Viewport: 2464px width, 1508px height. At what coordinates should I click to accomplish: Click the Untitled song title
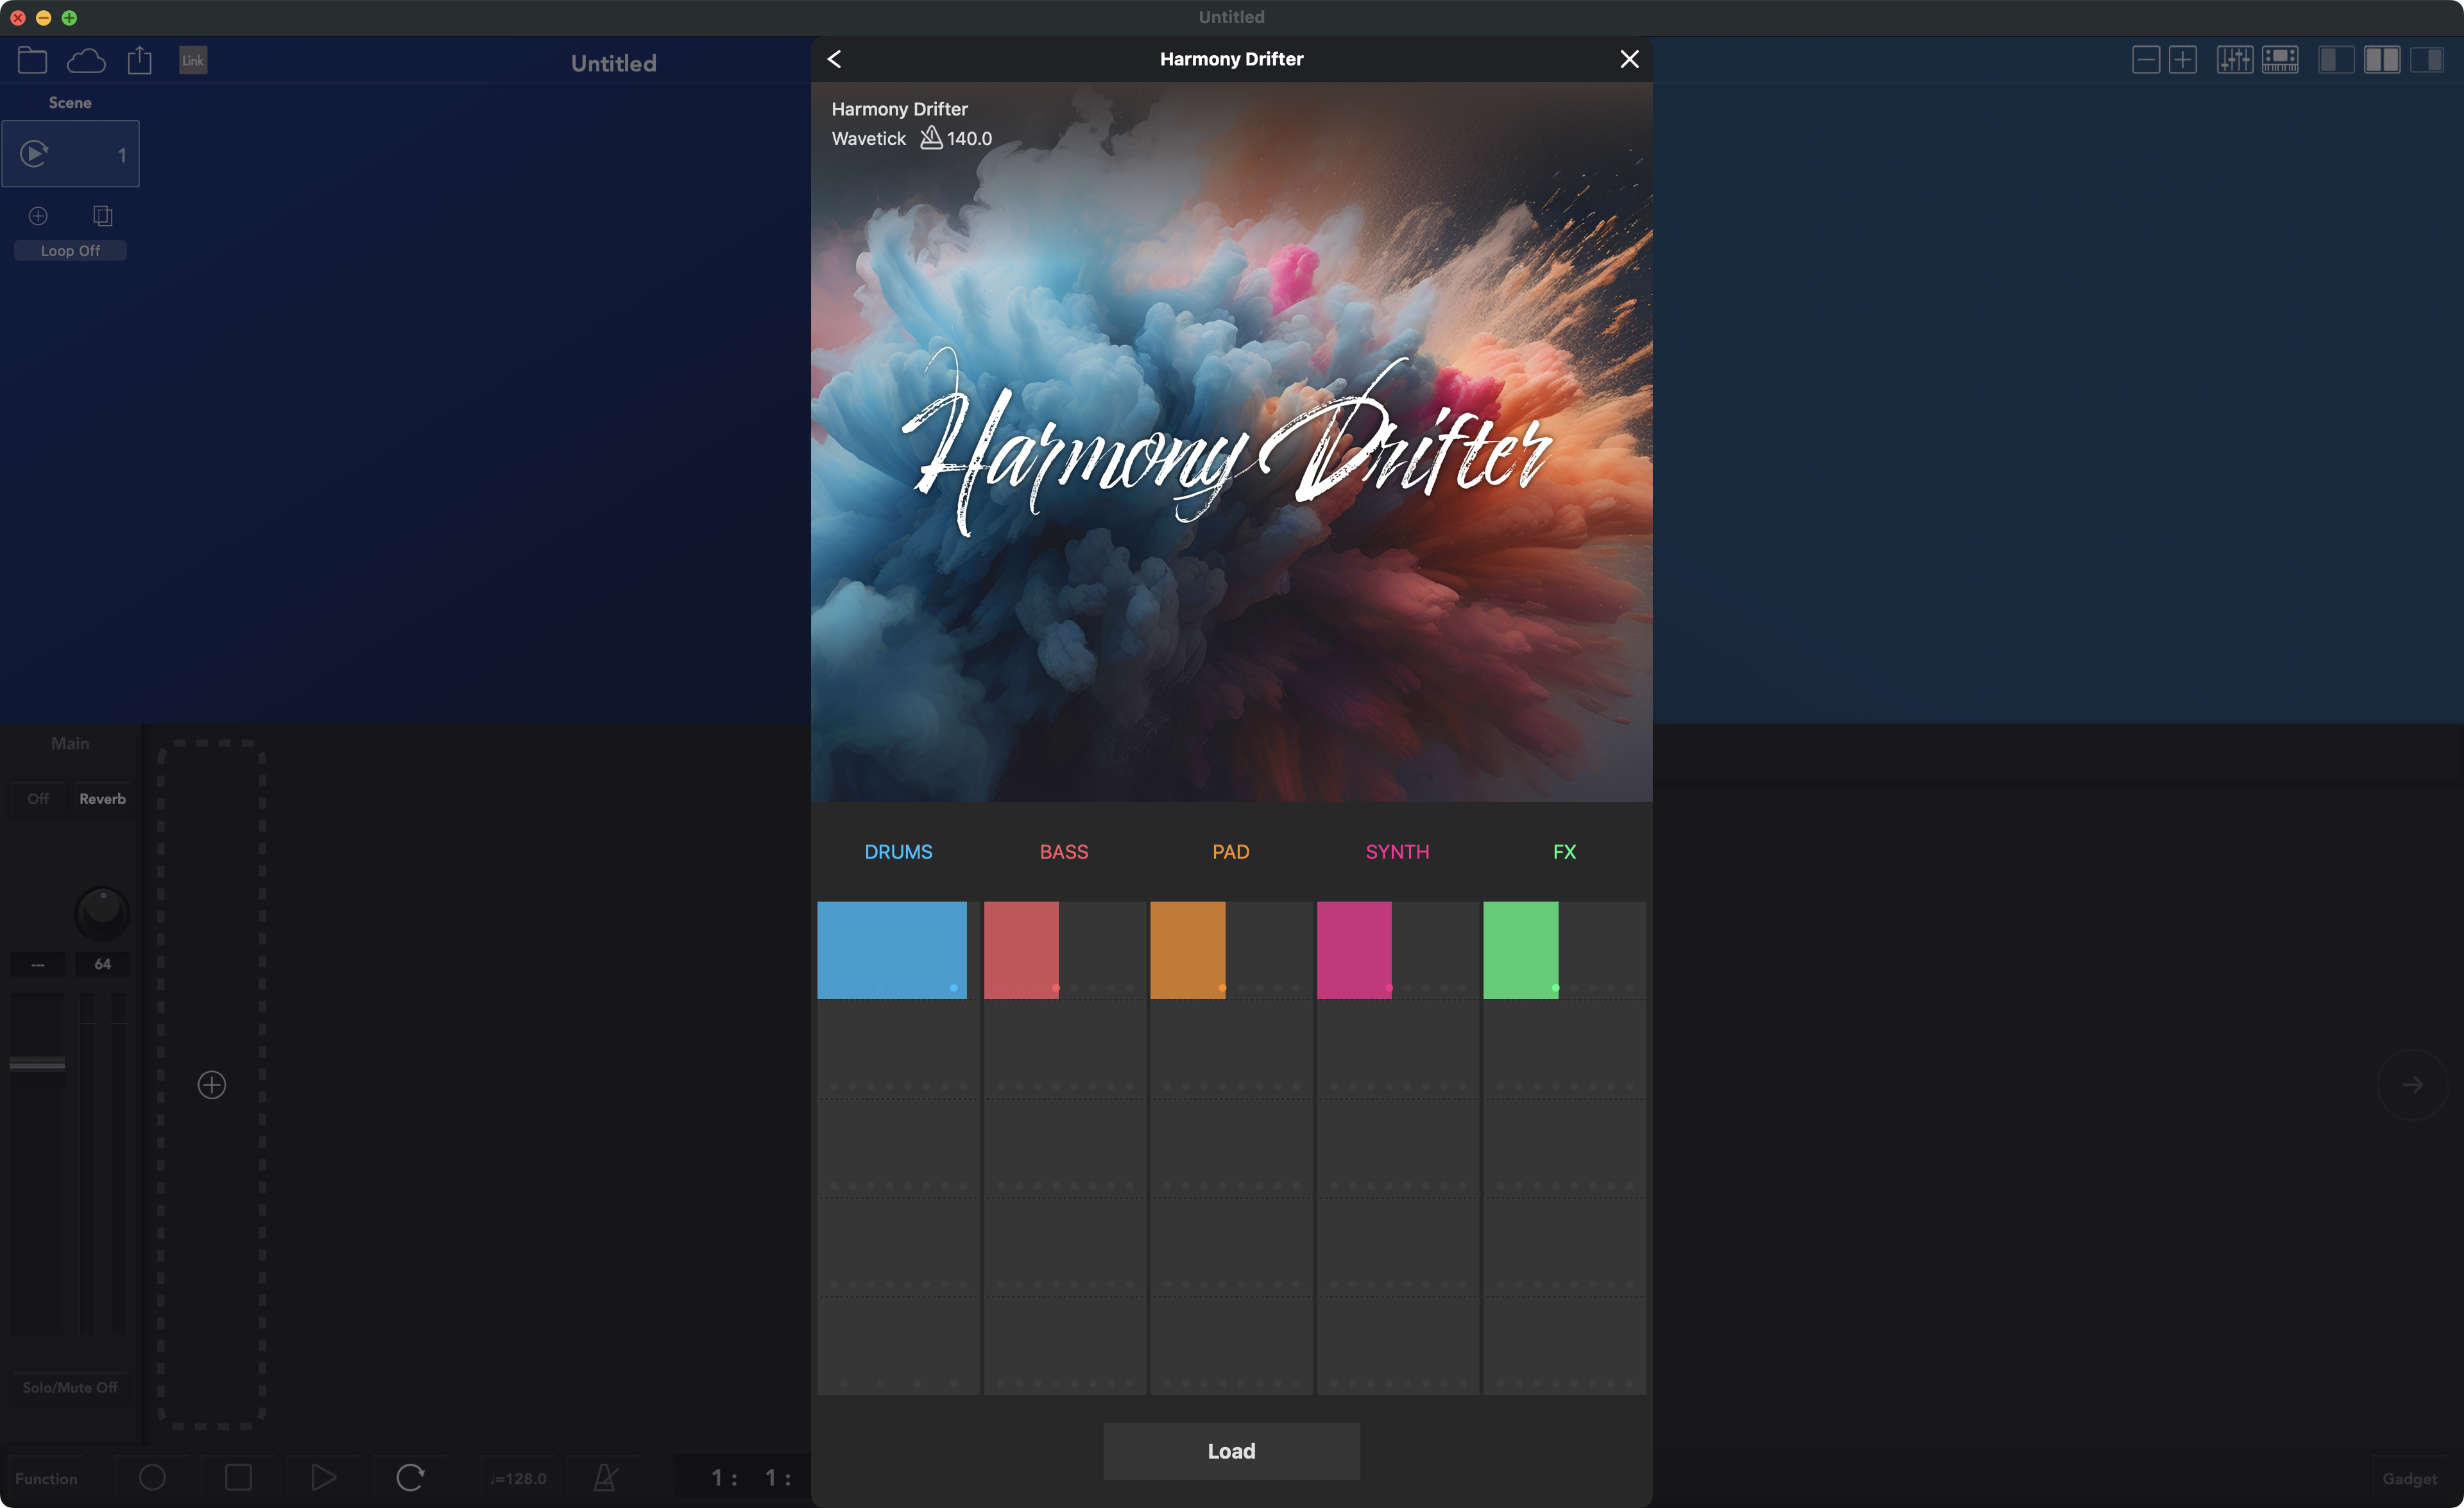pos(614,63)
